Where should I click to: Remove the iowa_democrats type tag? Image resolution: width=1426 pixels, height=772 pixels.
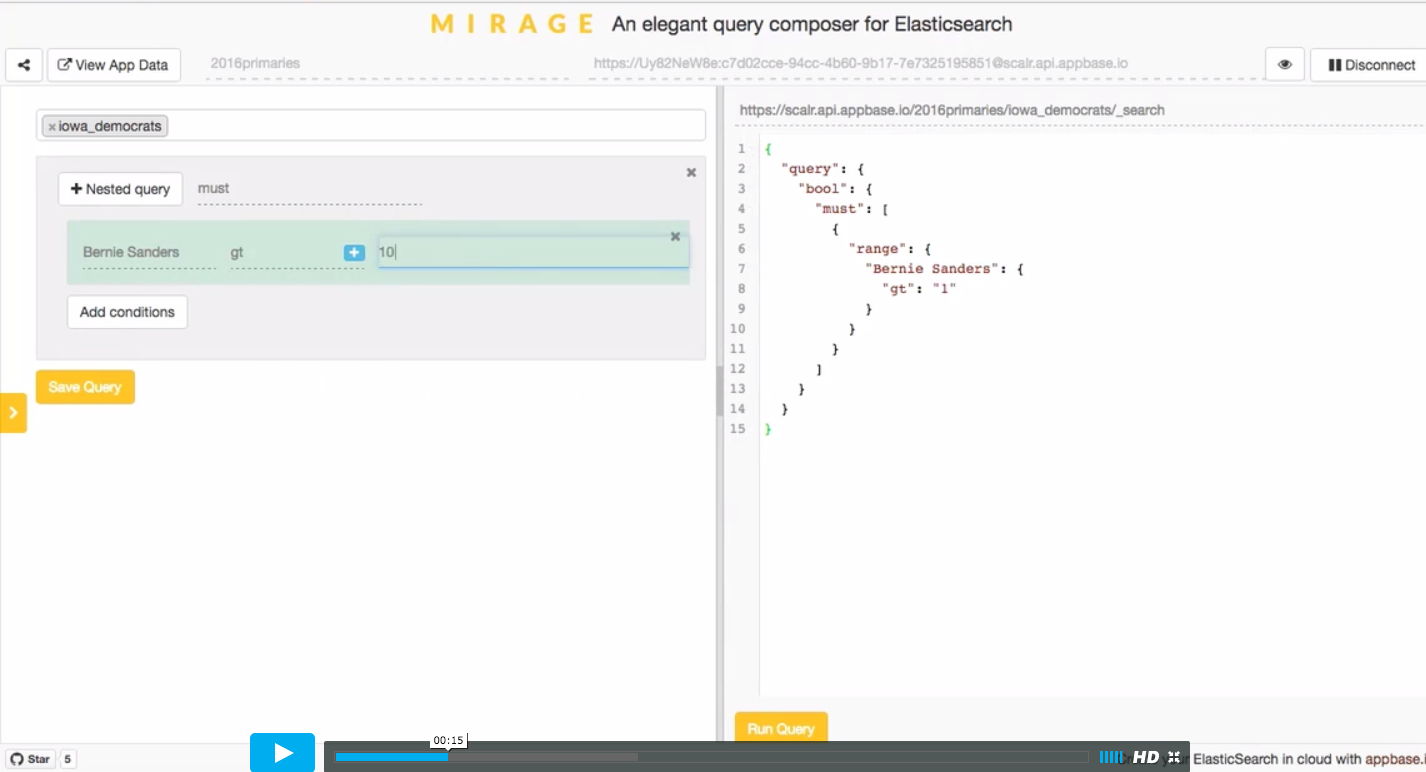click(52, 127)
